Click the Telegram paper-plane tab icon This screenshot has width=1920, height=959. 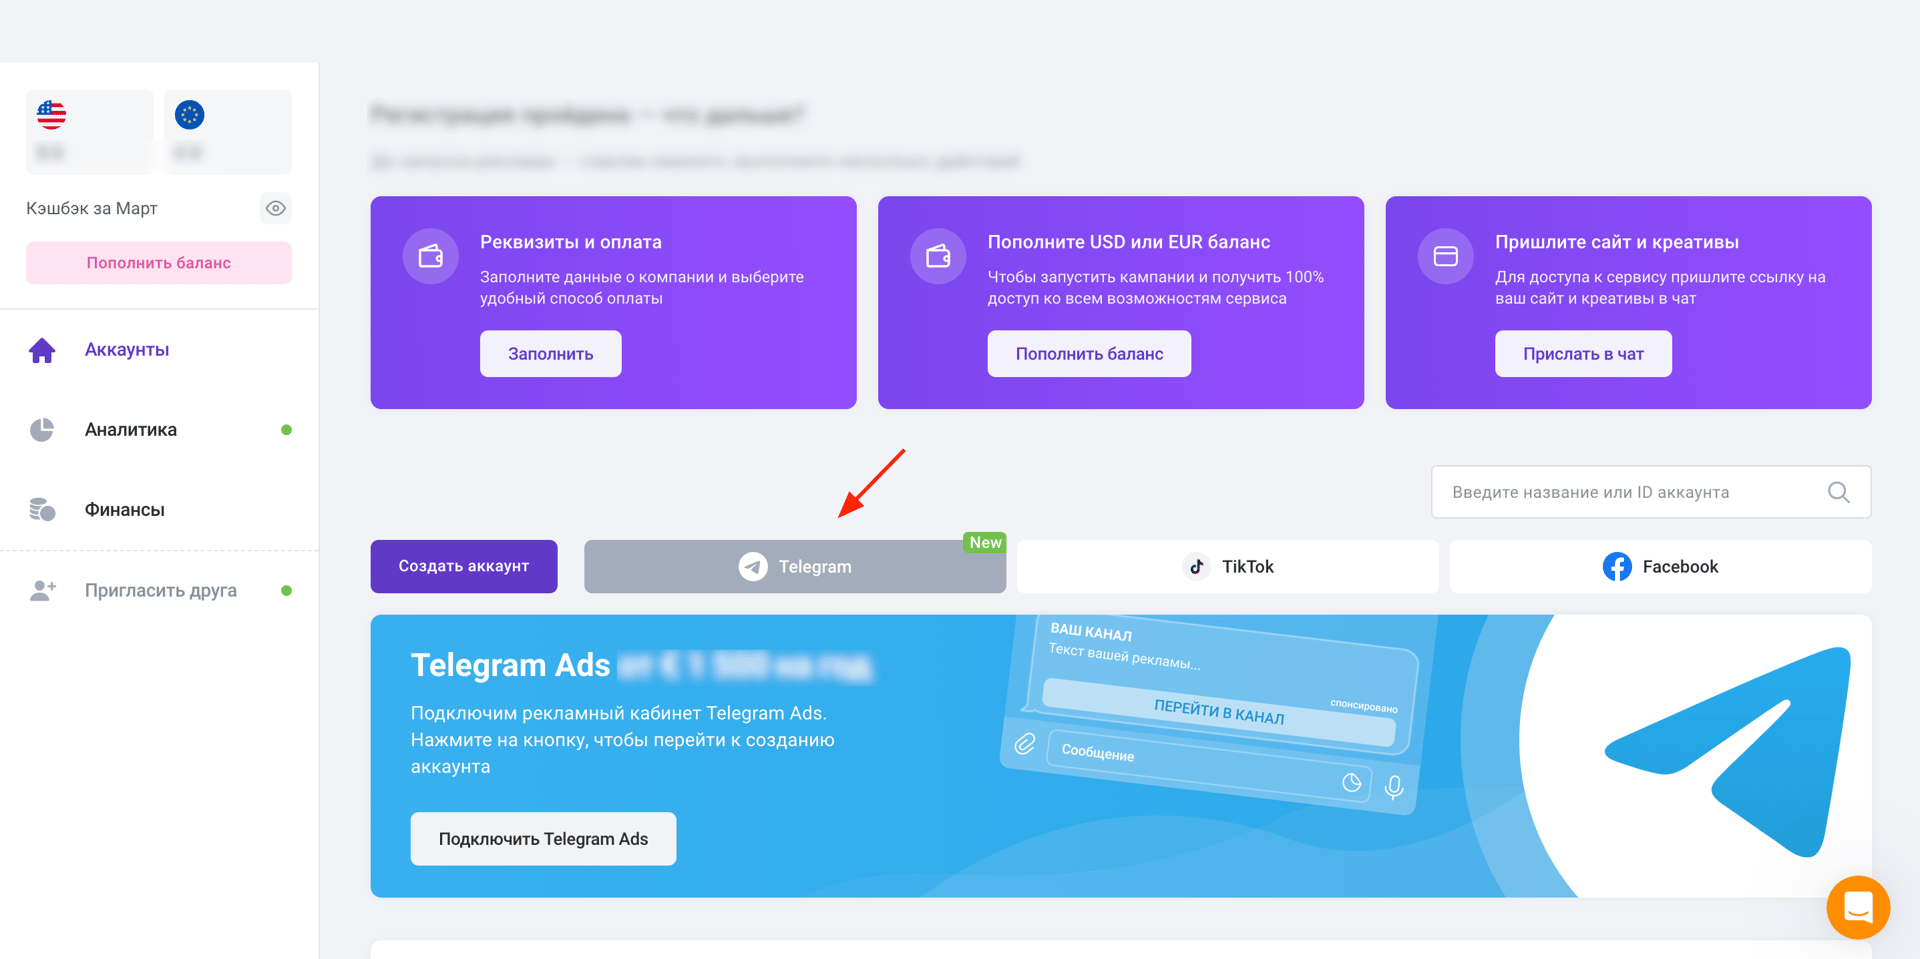pos(753,567)
